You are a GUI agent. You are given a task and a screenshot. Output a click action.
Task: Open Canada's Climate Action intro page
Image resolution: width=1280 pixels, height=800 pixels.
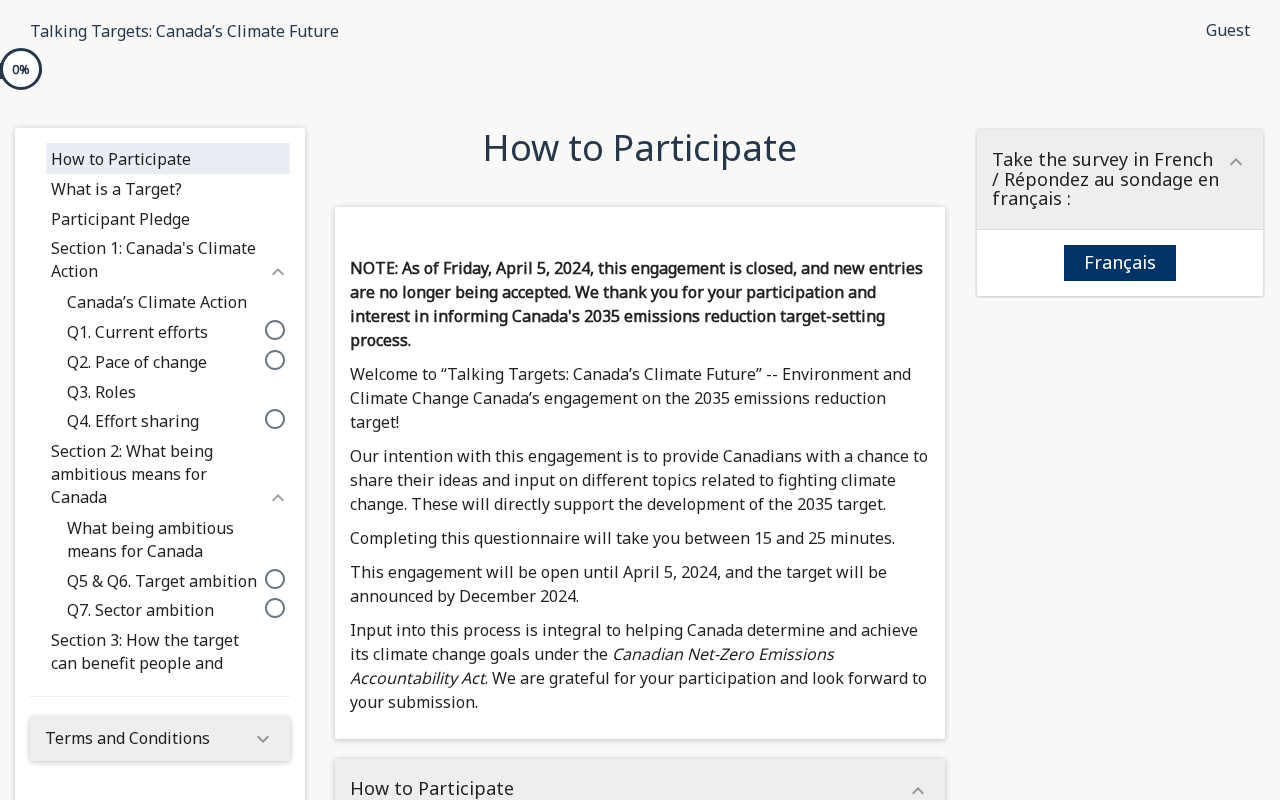(x=157, y=302)
